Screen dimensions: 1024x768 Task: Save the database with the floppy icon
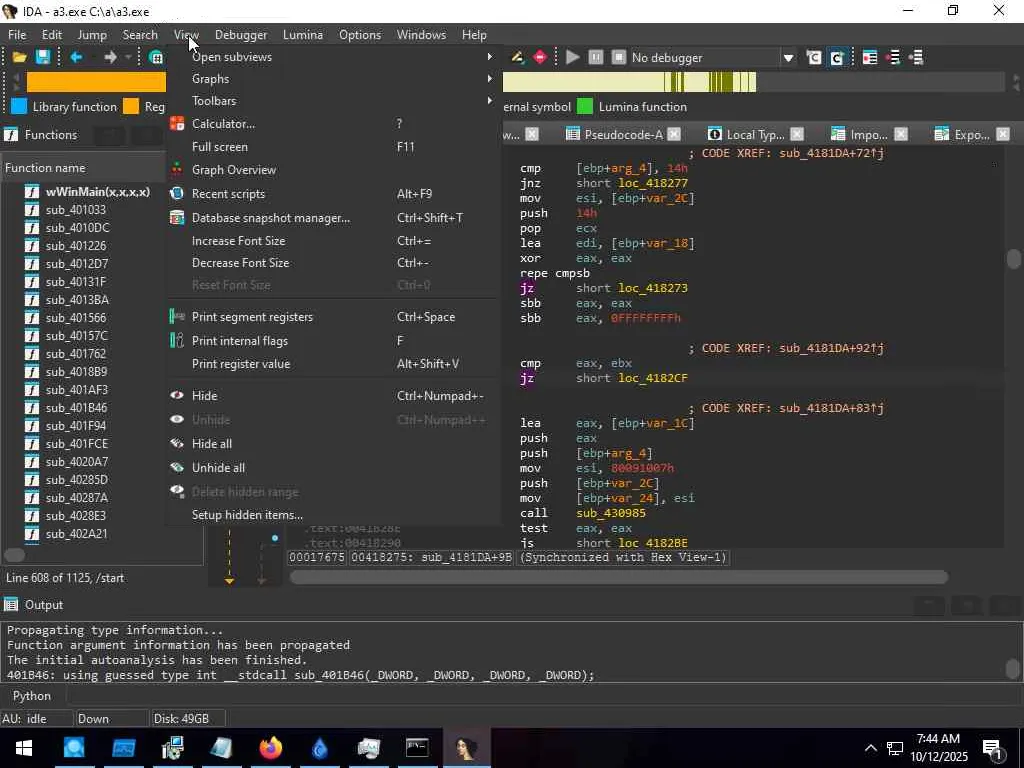(43, 57)
